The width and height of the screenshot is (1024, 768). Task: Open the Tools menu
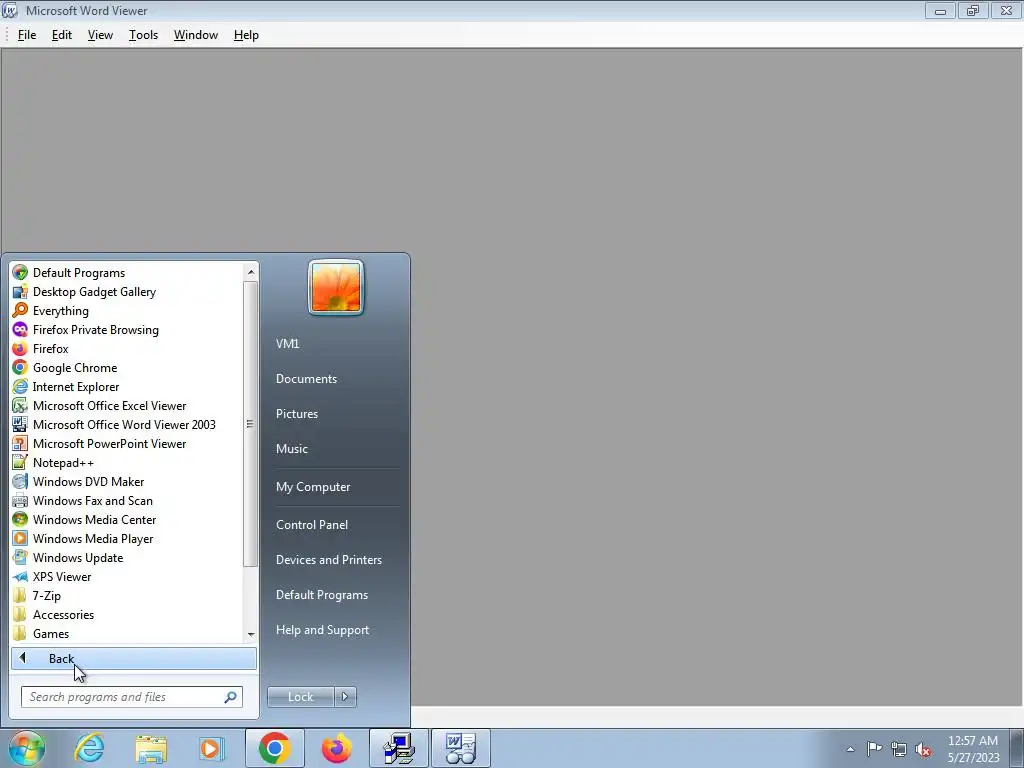tap(143, 35)
